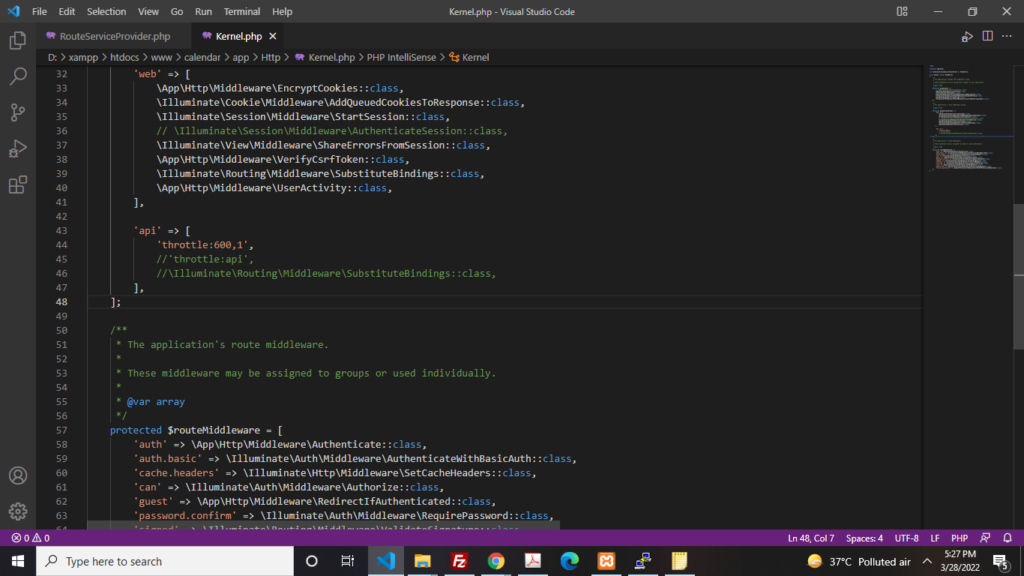Screen dimensions: 1024x576
Task: Open the Terminal menu
Action: pos(241,12)
